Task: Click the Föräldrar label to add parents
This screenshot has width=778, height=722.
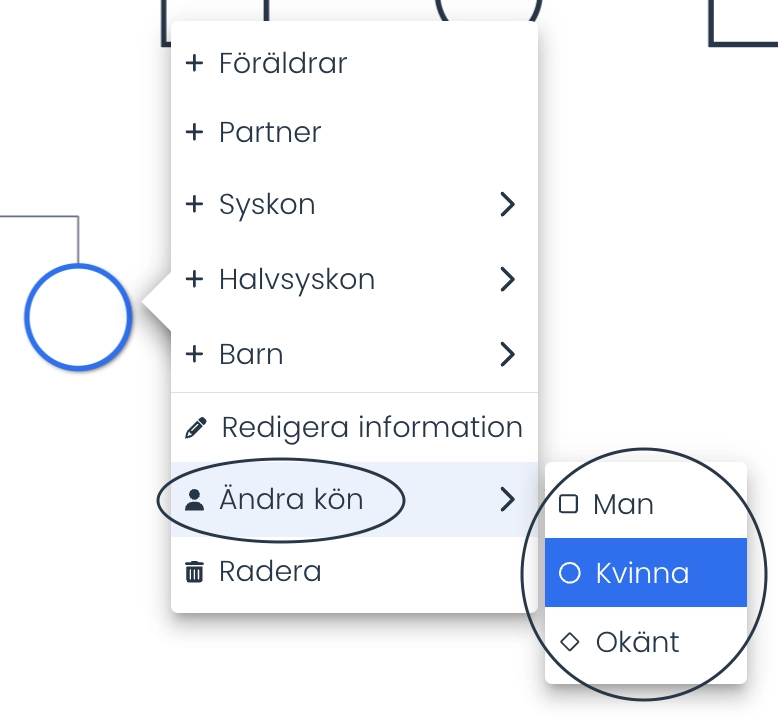Action: pos(283,64)
